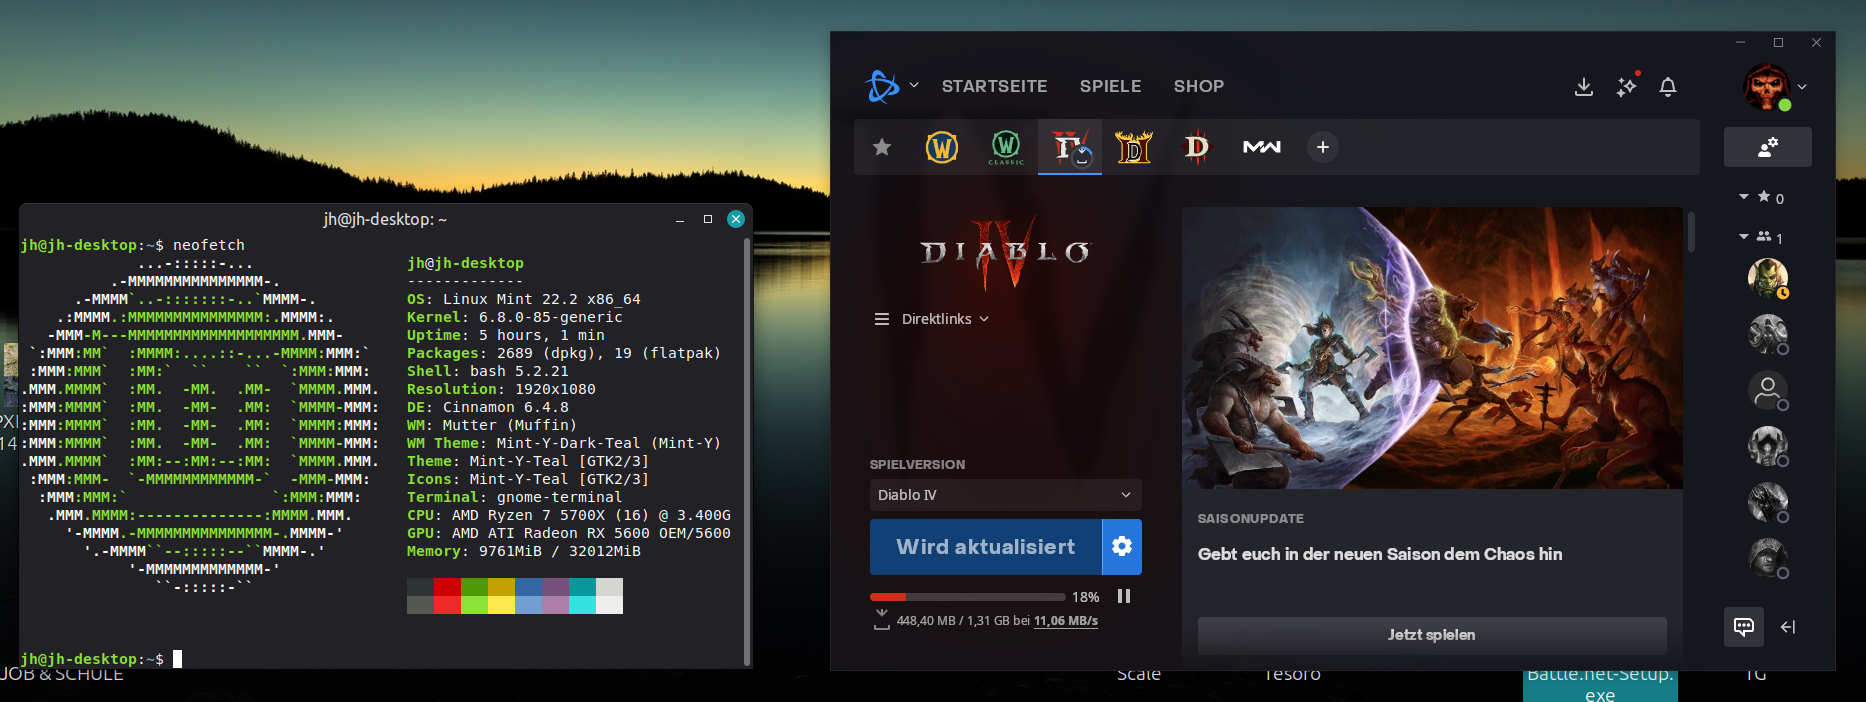The height and width of the screenshot is (702, 1866).
Task: Click the add friend button
Action: click(1767, 147)
